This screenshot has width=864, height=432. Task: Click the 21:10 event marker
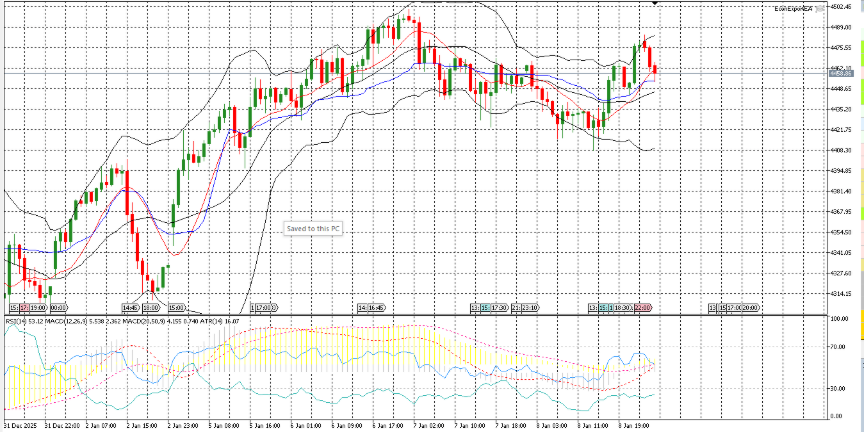point(529,308)
